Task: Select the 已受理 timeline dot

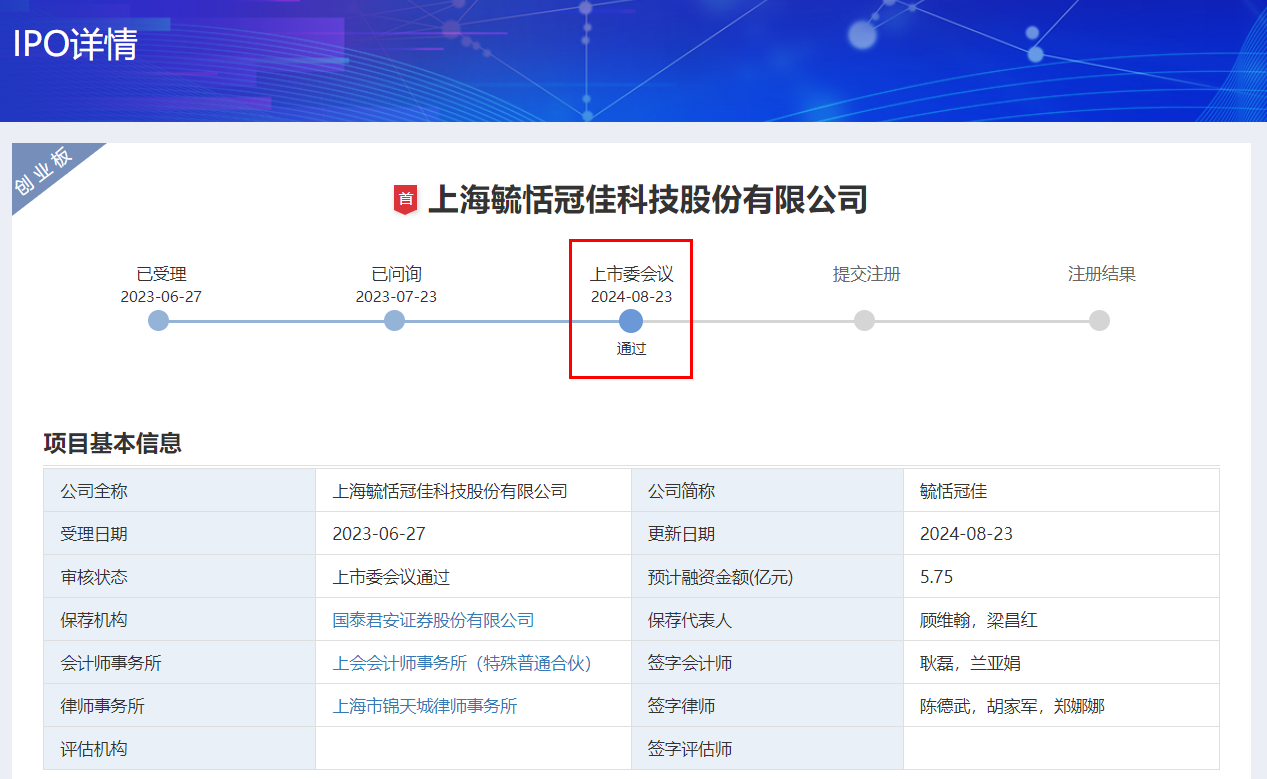Action: coord(158,320)
